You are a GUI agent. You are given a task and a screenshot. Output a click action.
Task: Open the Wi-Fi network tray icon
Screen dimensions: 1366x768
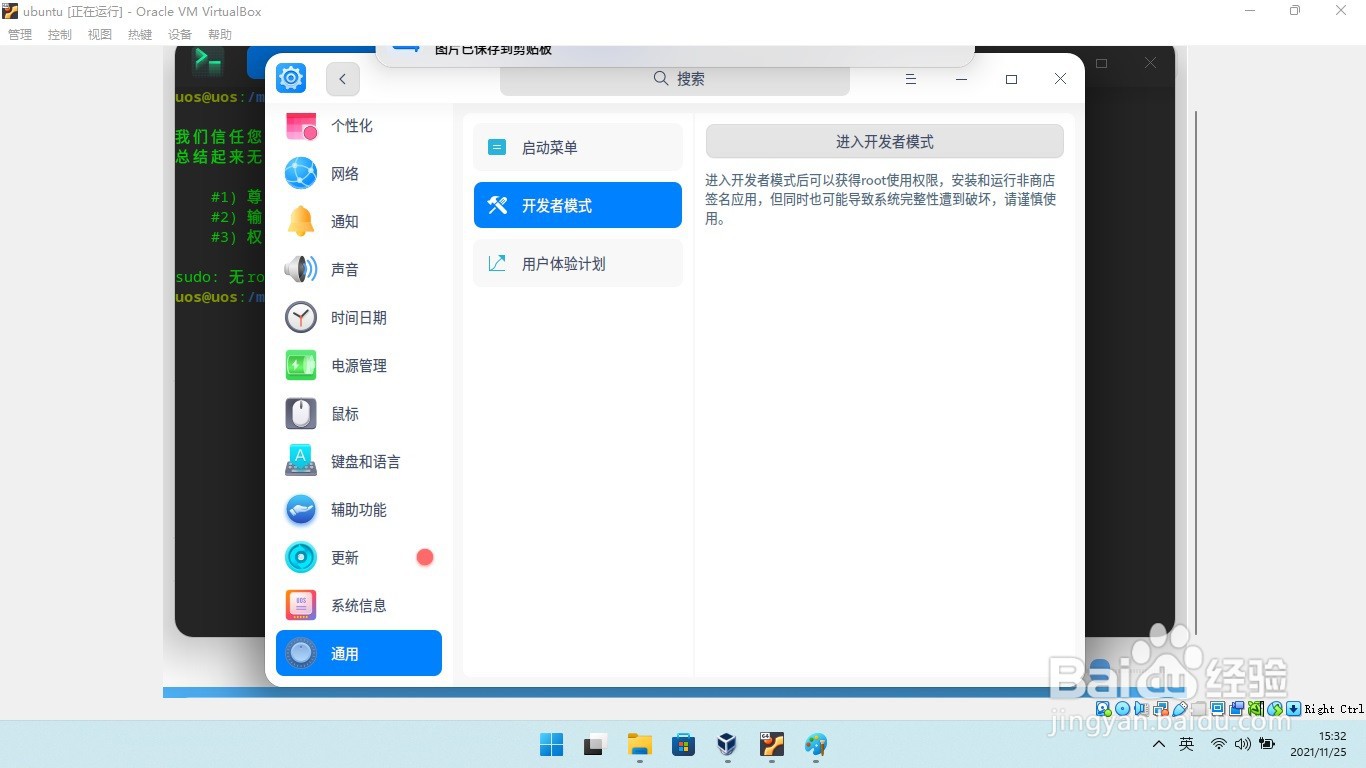tap(1218, 744)
